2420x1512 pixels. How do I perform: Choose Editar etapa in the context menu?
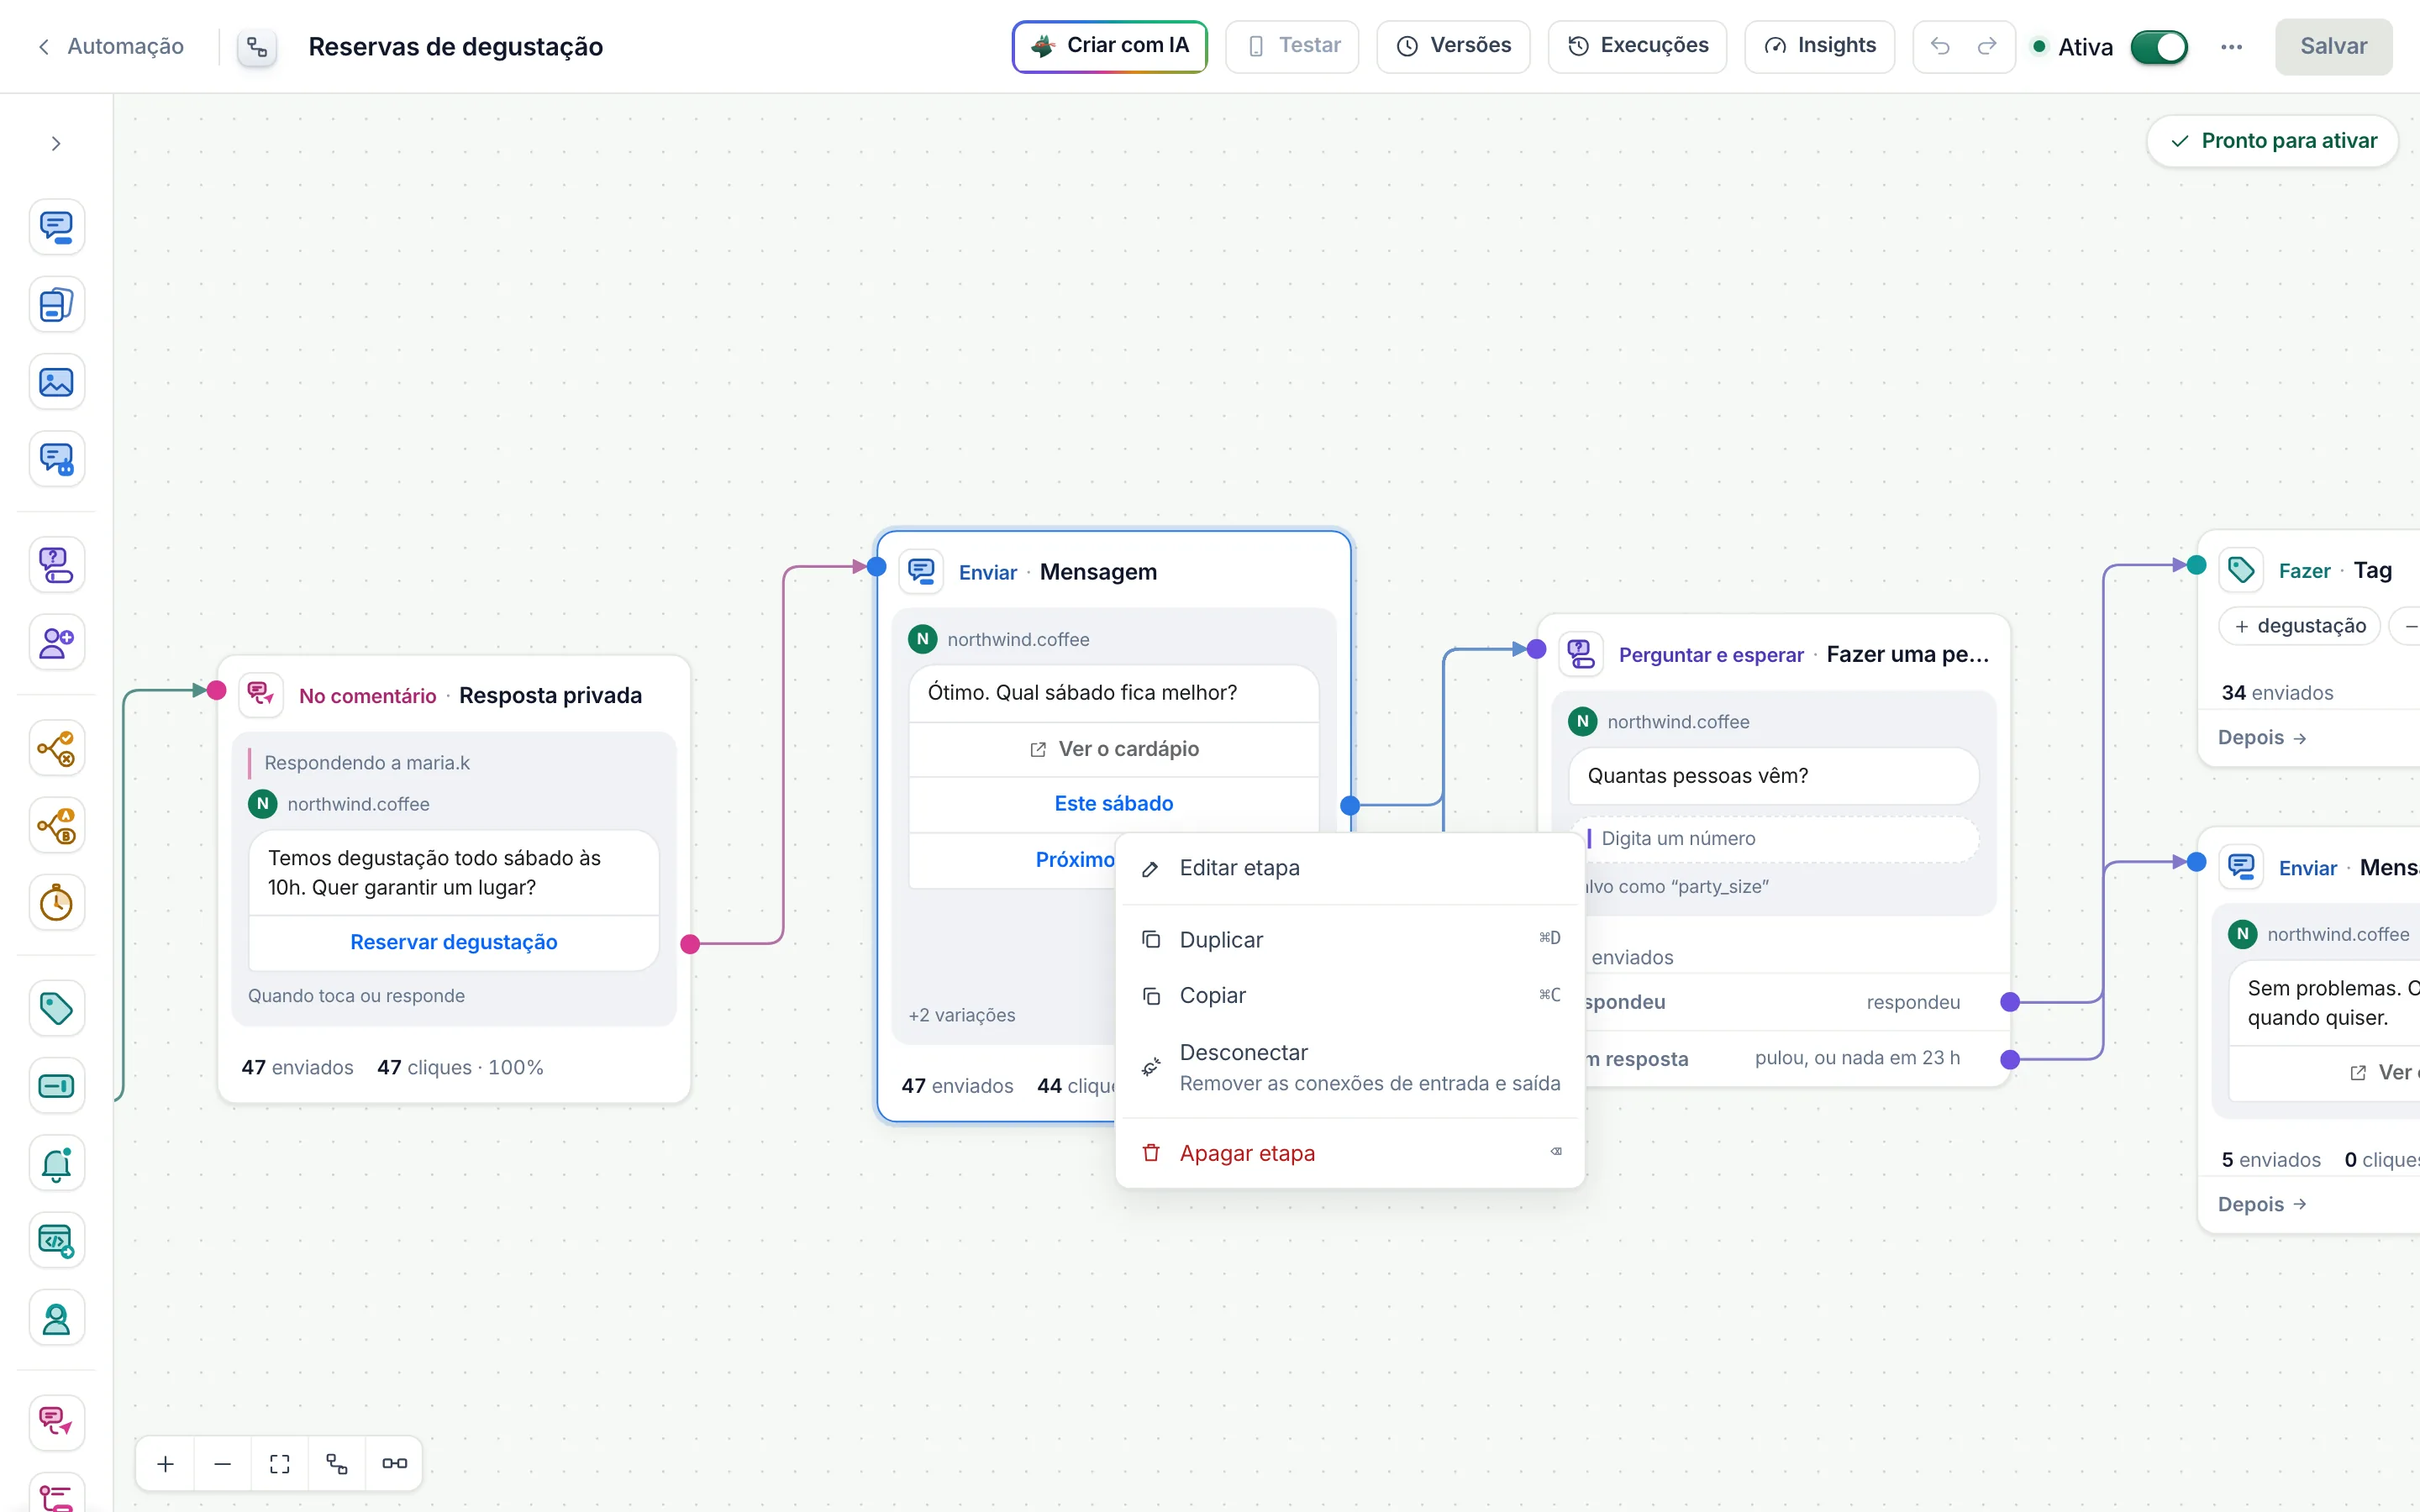pyautogui.click(x=1350, y=868)
